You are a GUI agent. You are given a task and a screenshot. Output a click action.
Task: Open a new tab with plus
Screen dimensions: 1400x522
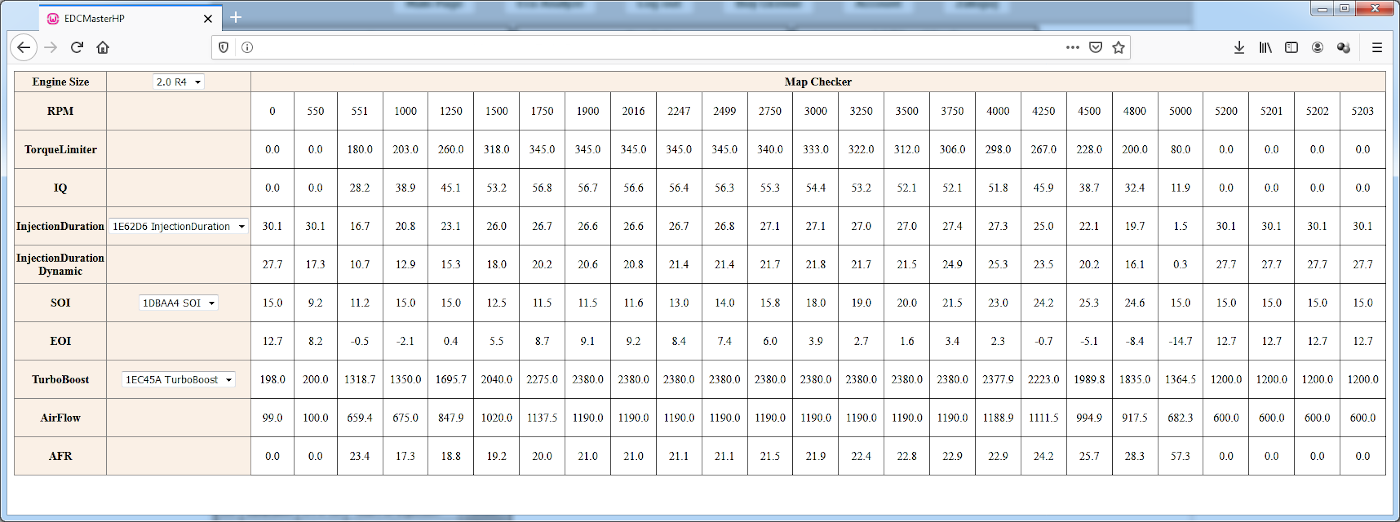point(236,17)
